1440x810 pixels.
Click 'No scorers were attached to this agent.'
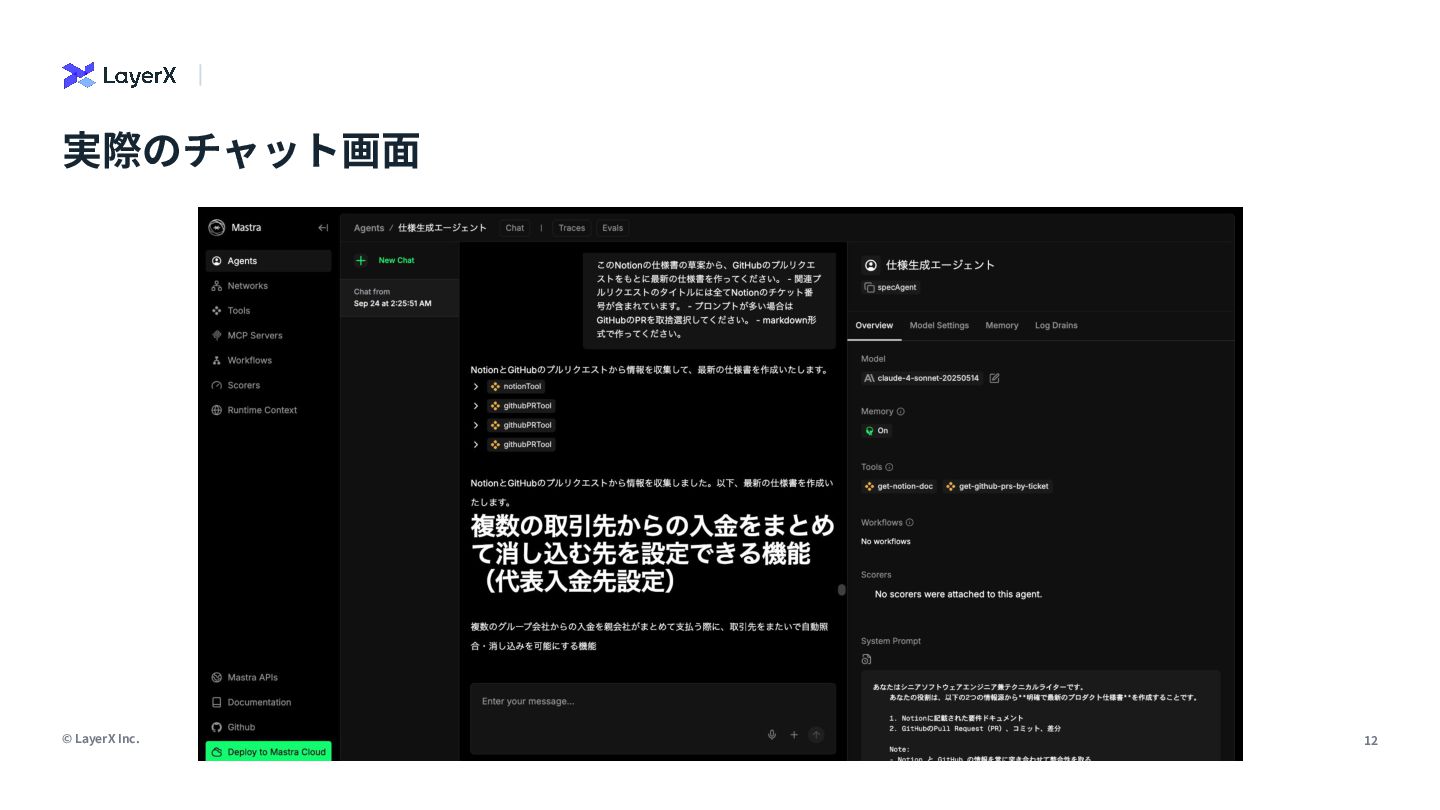tap(958, 594)
